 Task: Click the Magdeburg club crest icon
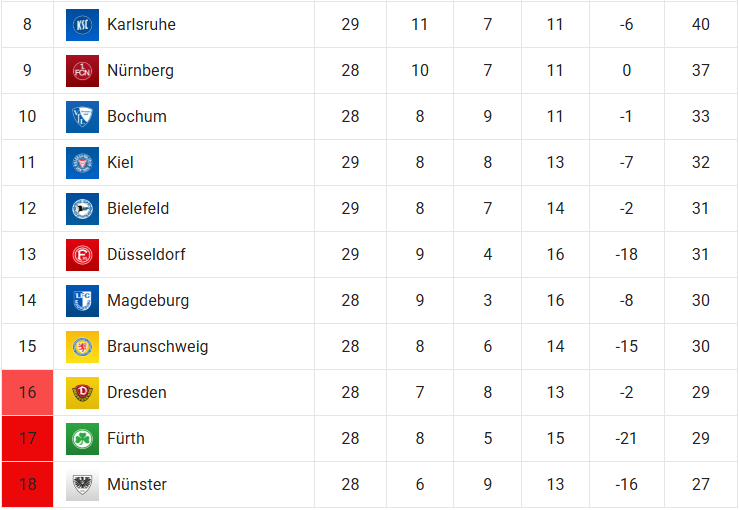[82, 301]
